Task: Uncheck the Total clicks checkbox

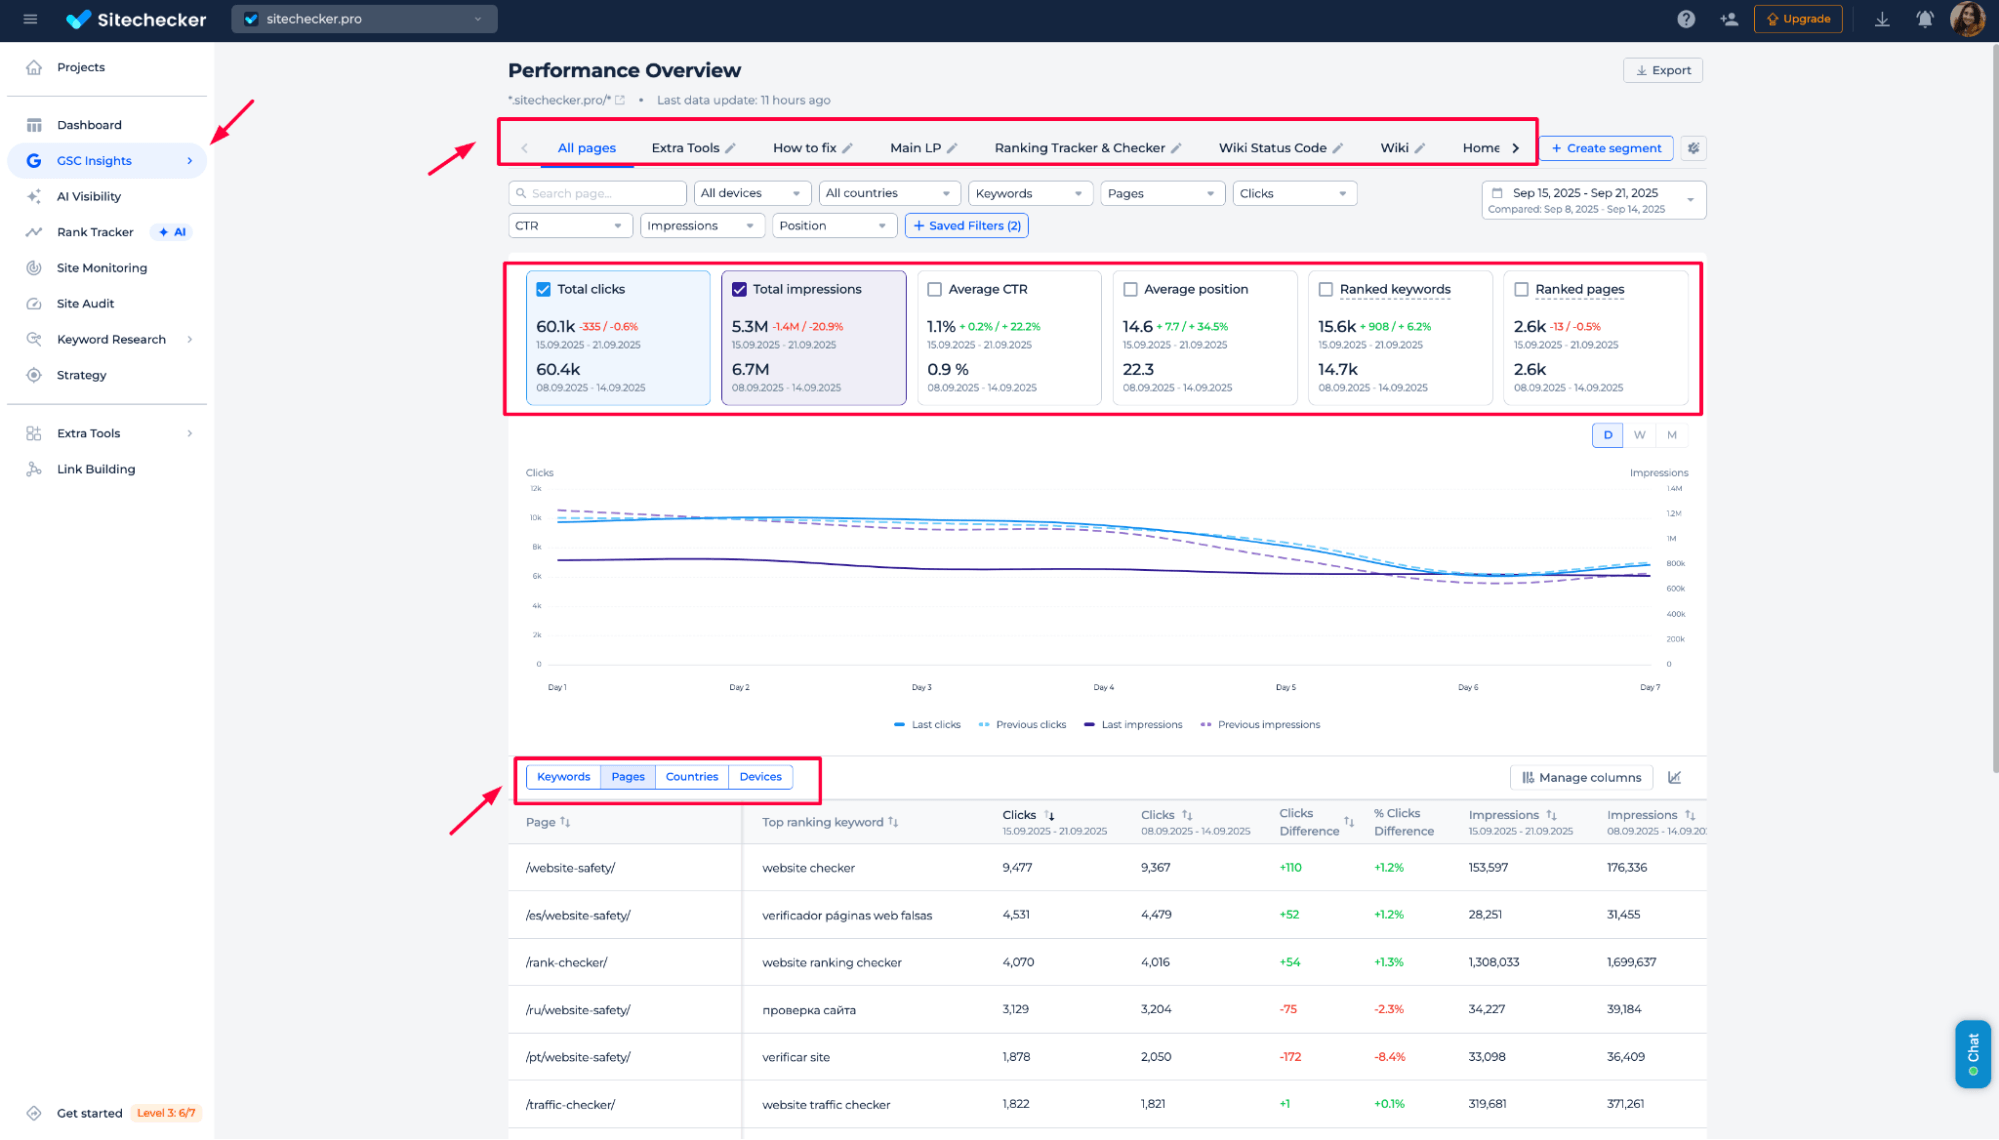Action: (x=543, y=290)
